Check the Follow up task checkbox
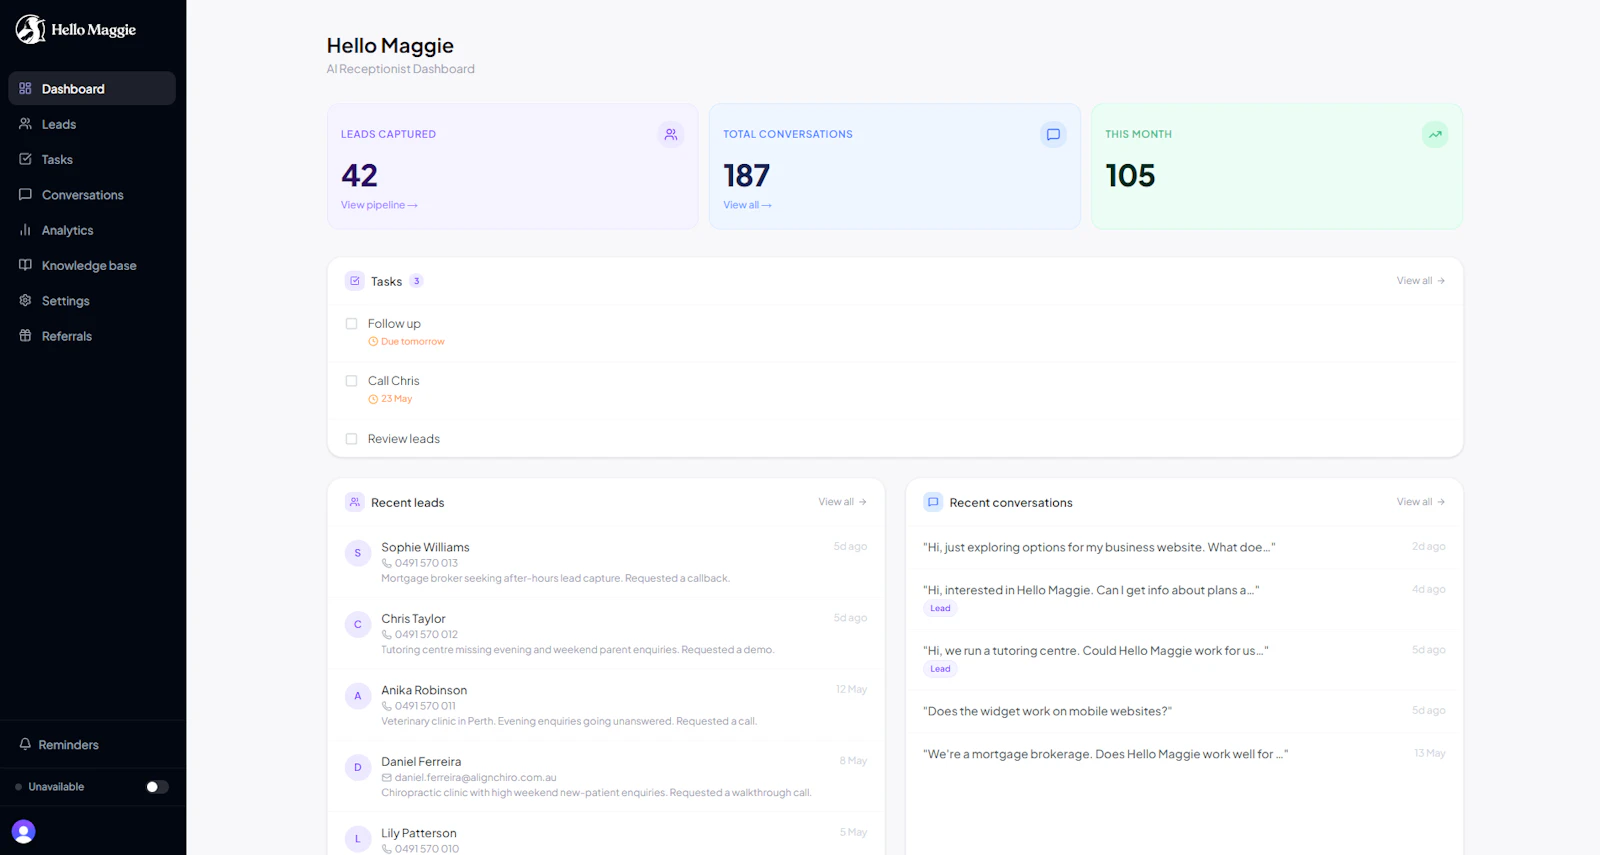 351,323
